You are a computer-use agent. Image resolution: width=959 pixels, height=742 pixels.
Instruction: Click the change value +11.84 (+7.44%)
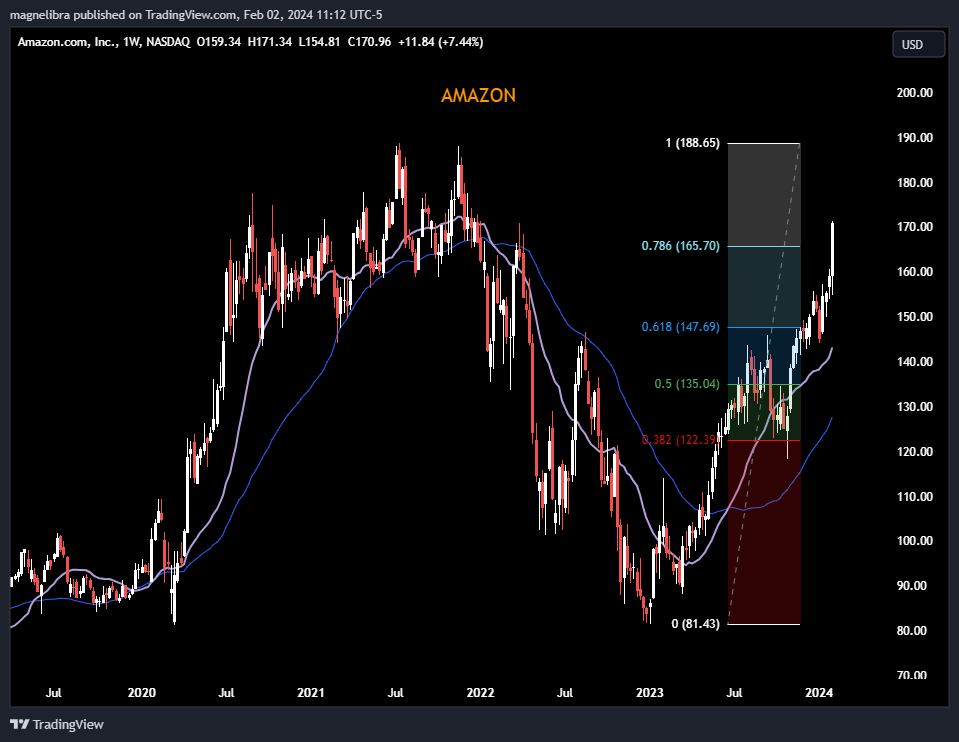coord(440,42)
